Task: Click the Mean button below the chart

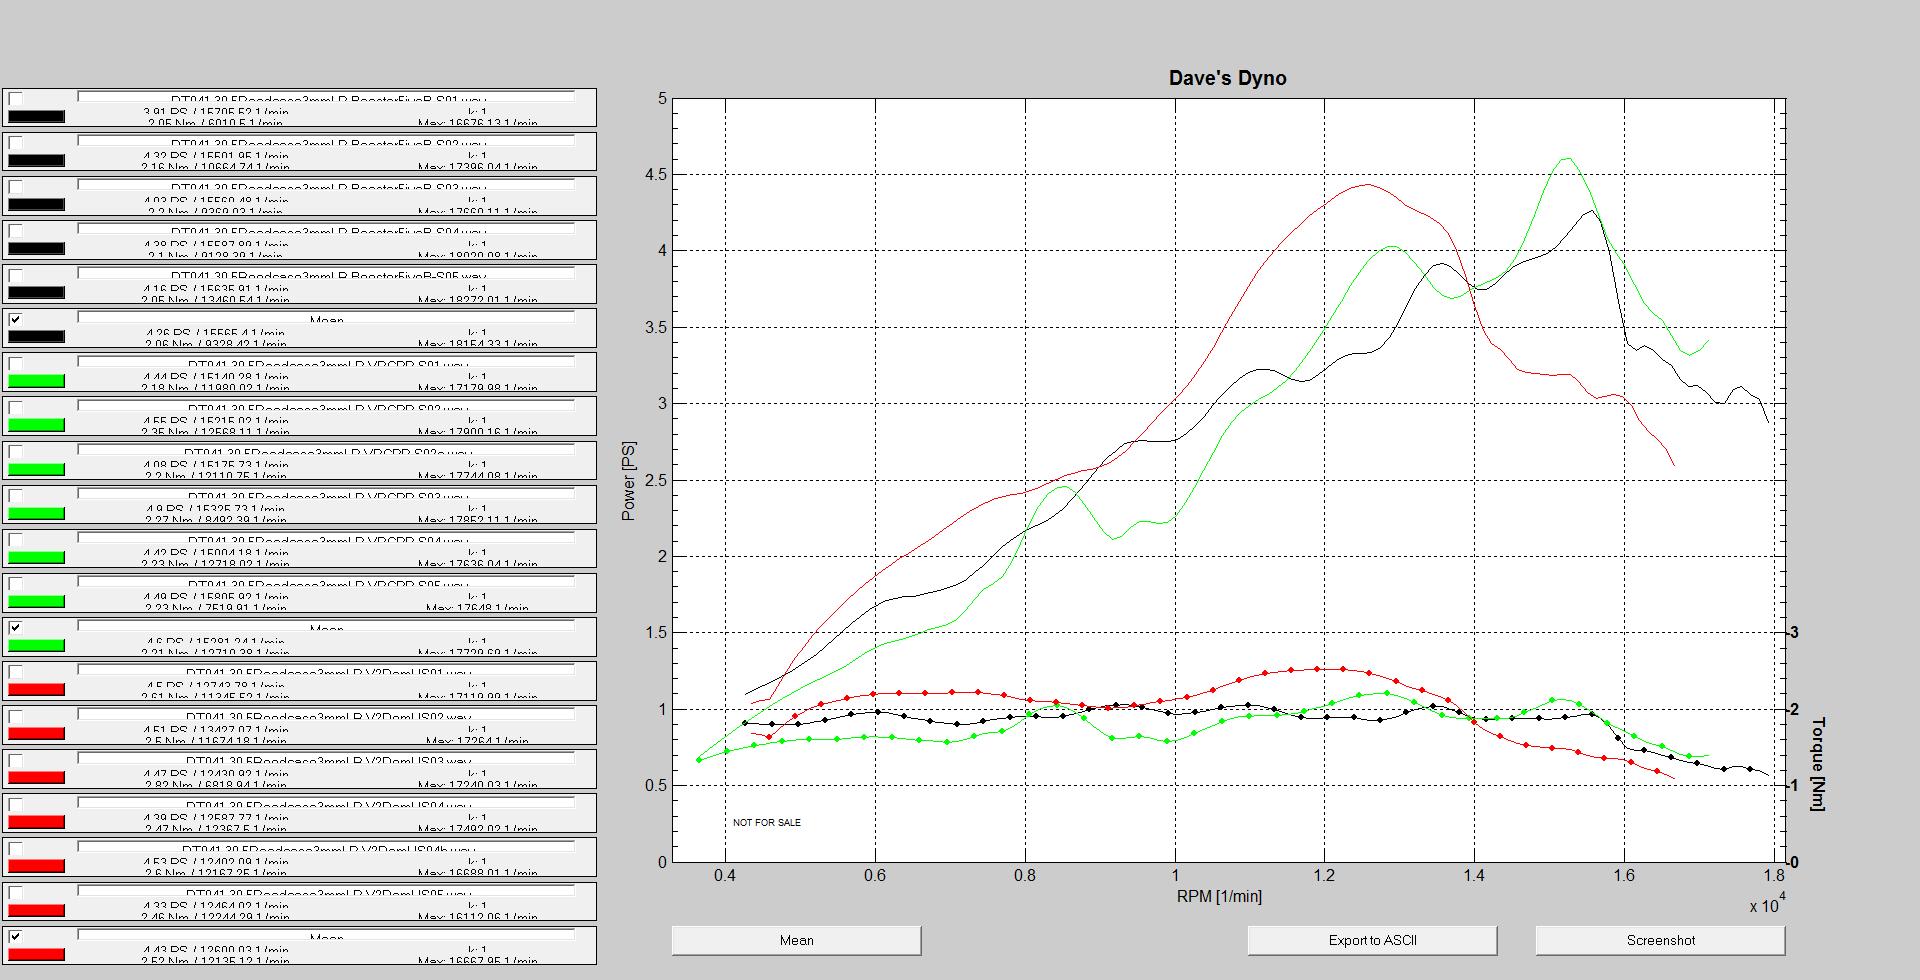Action: 796,940
